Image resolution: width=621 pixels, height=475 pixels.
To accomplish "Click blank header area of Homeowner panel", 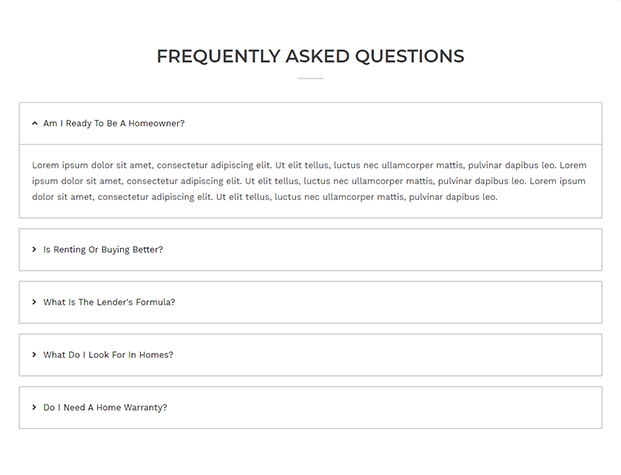I will [392, 124].
